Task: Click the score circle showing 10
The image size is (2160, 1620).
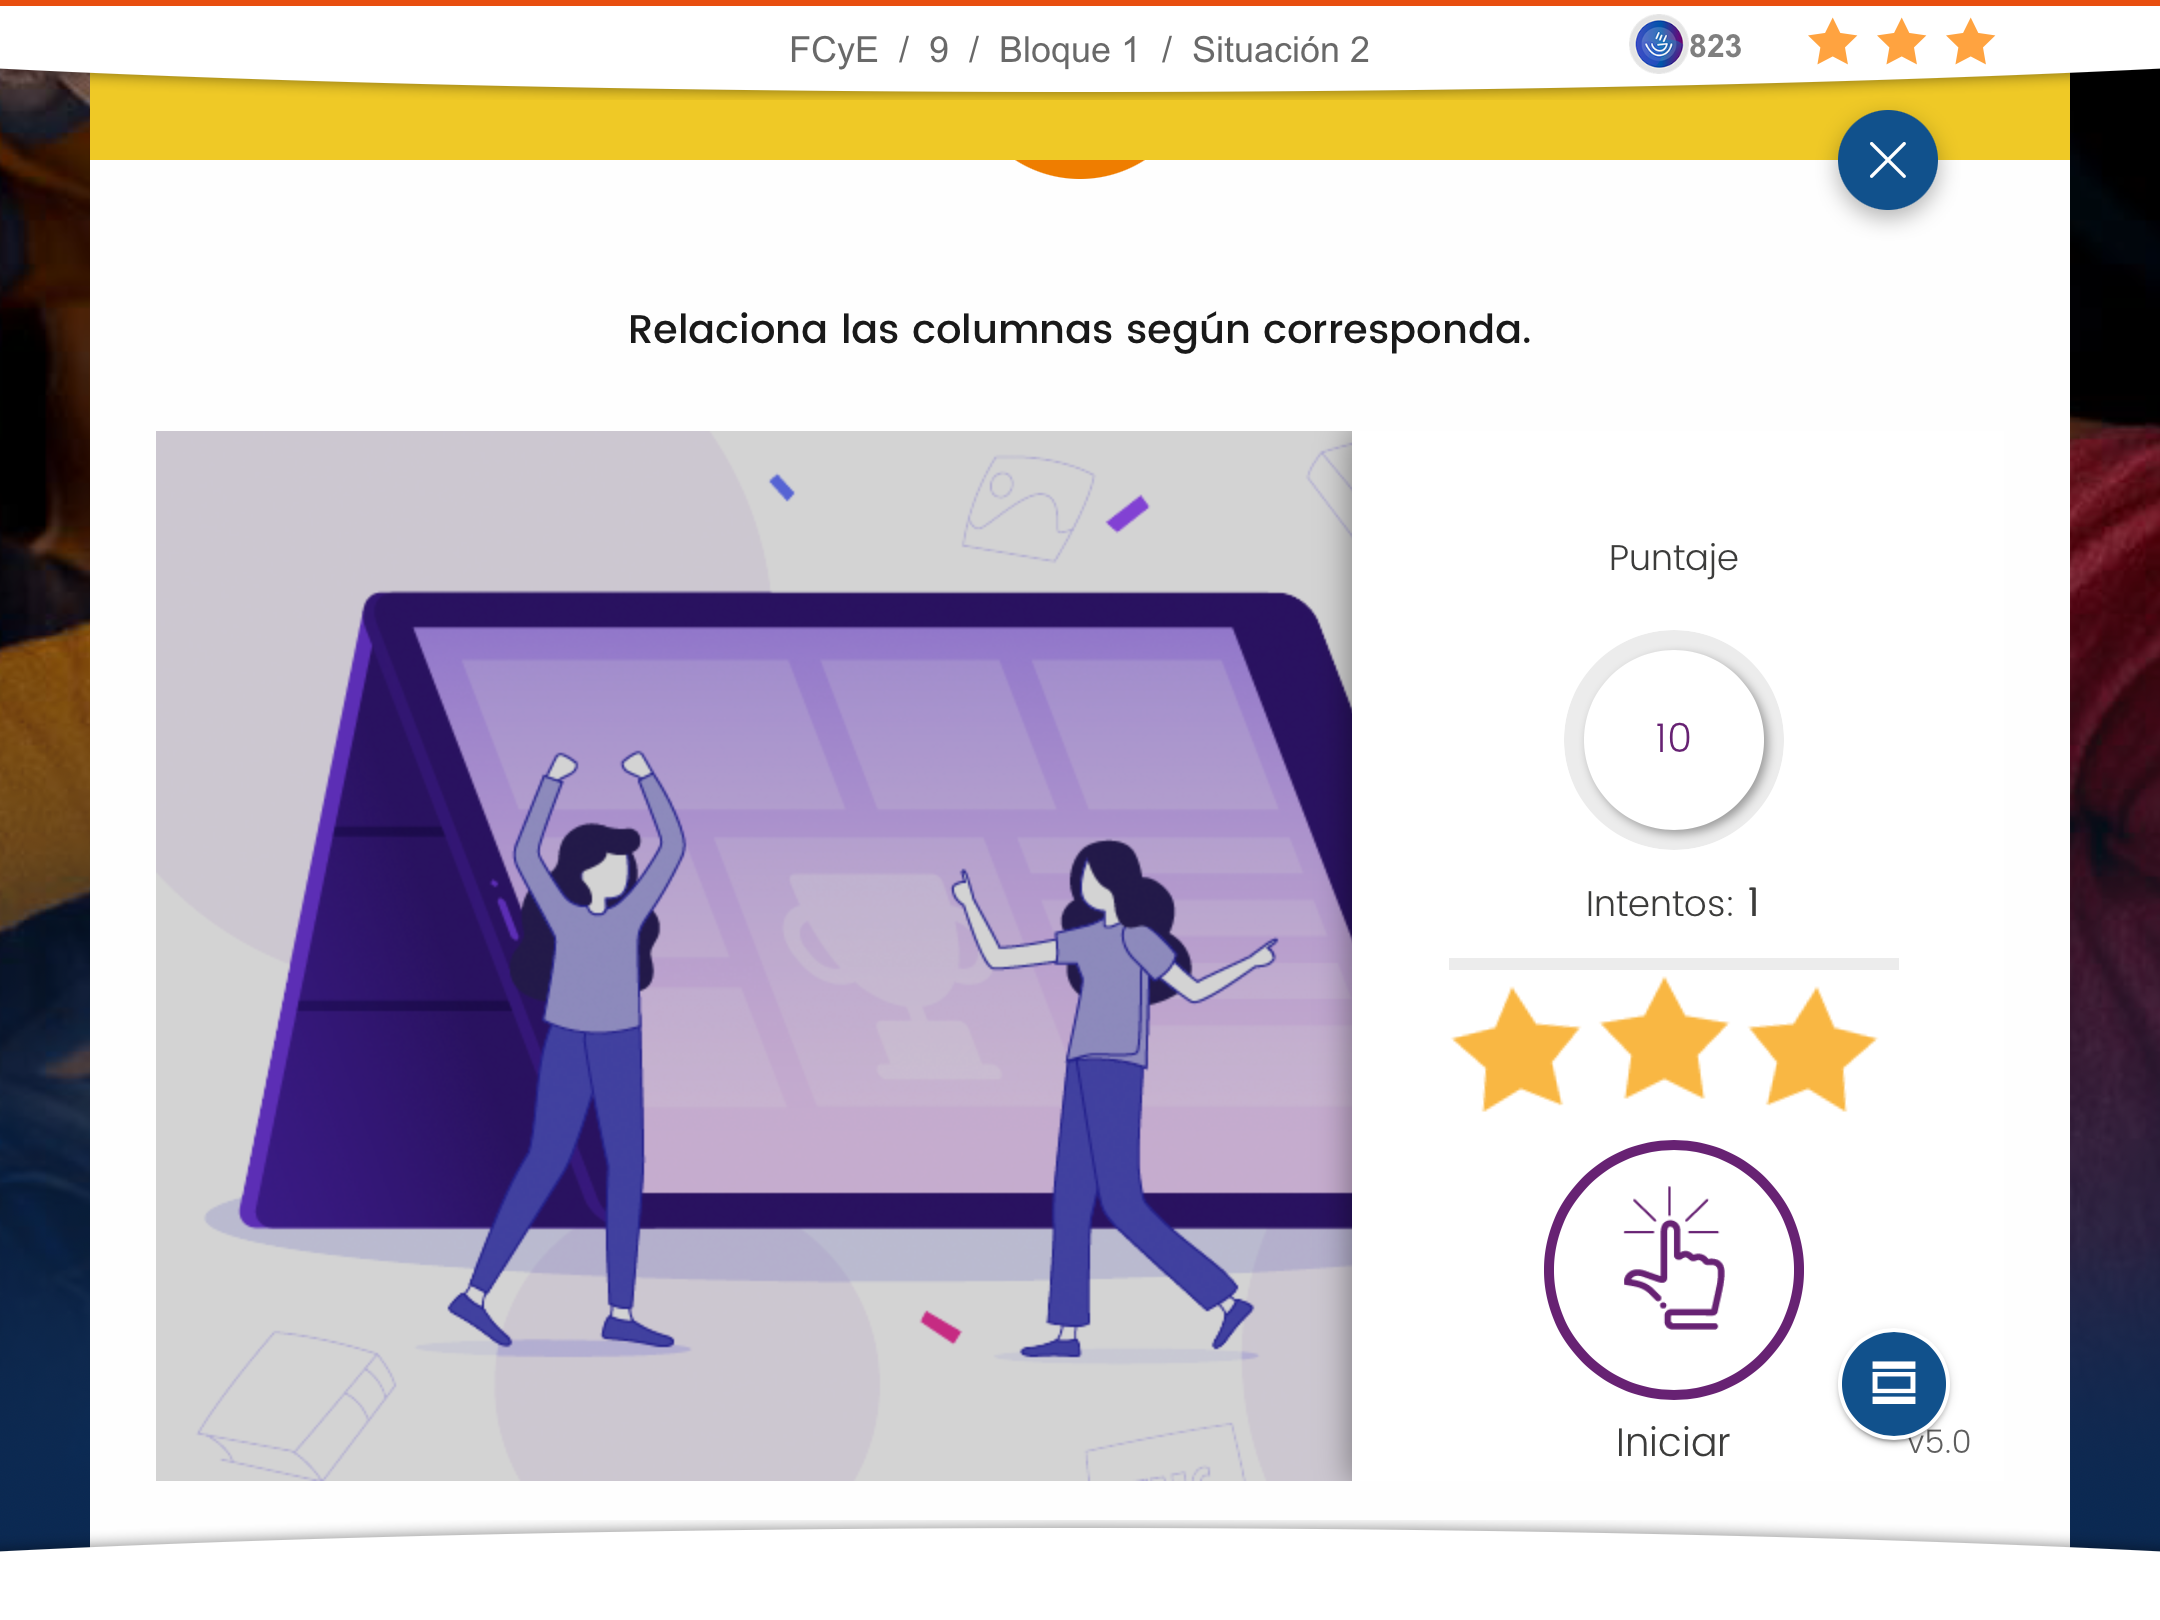Action: tap(1673, 739)
